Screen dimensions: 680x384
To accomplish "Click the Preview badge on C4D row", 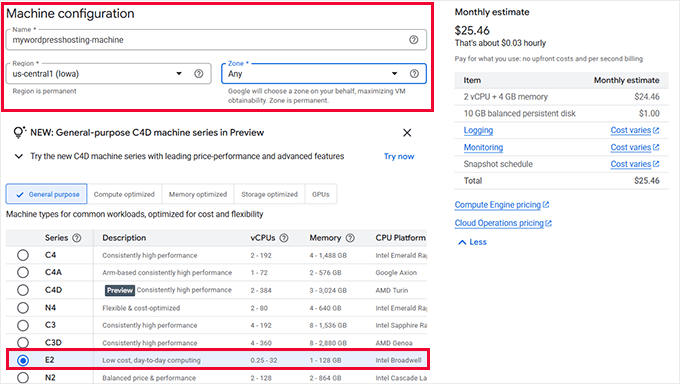I will click(120, 290).
